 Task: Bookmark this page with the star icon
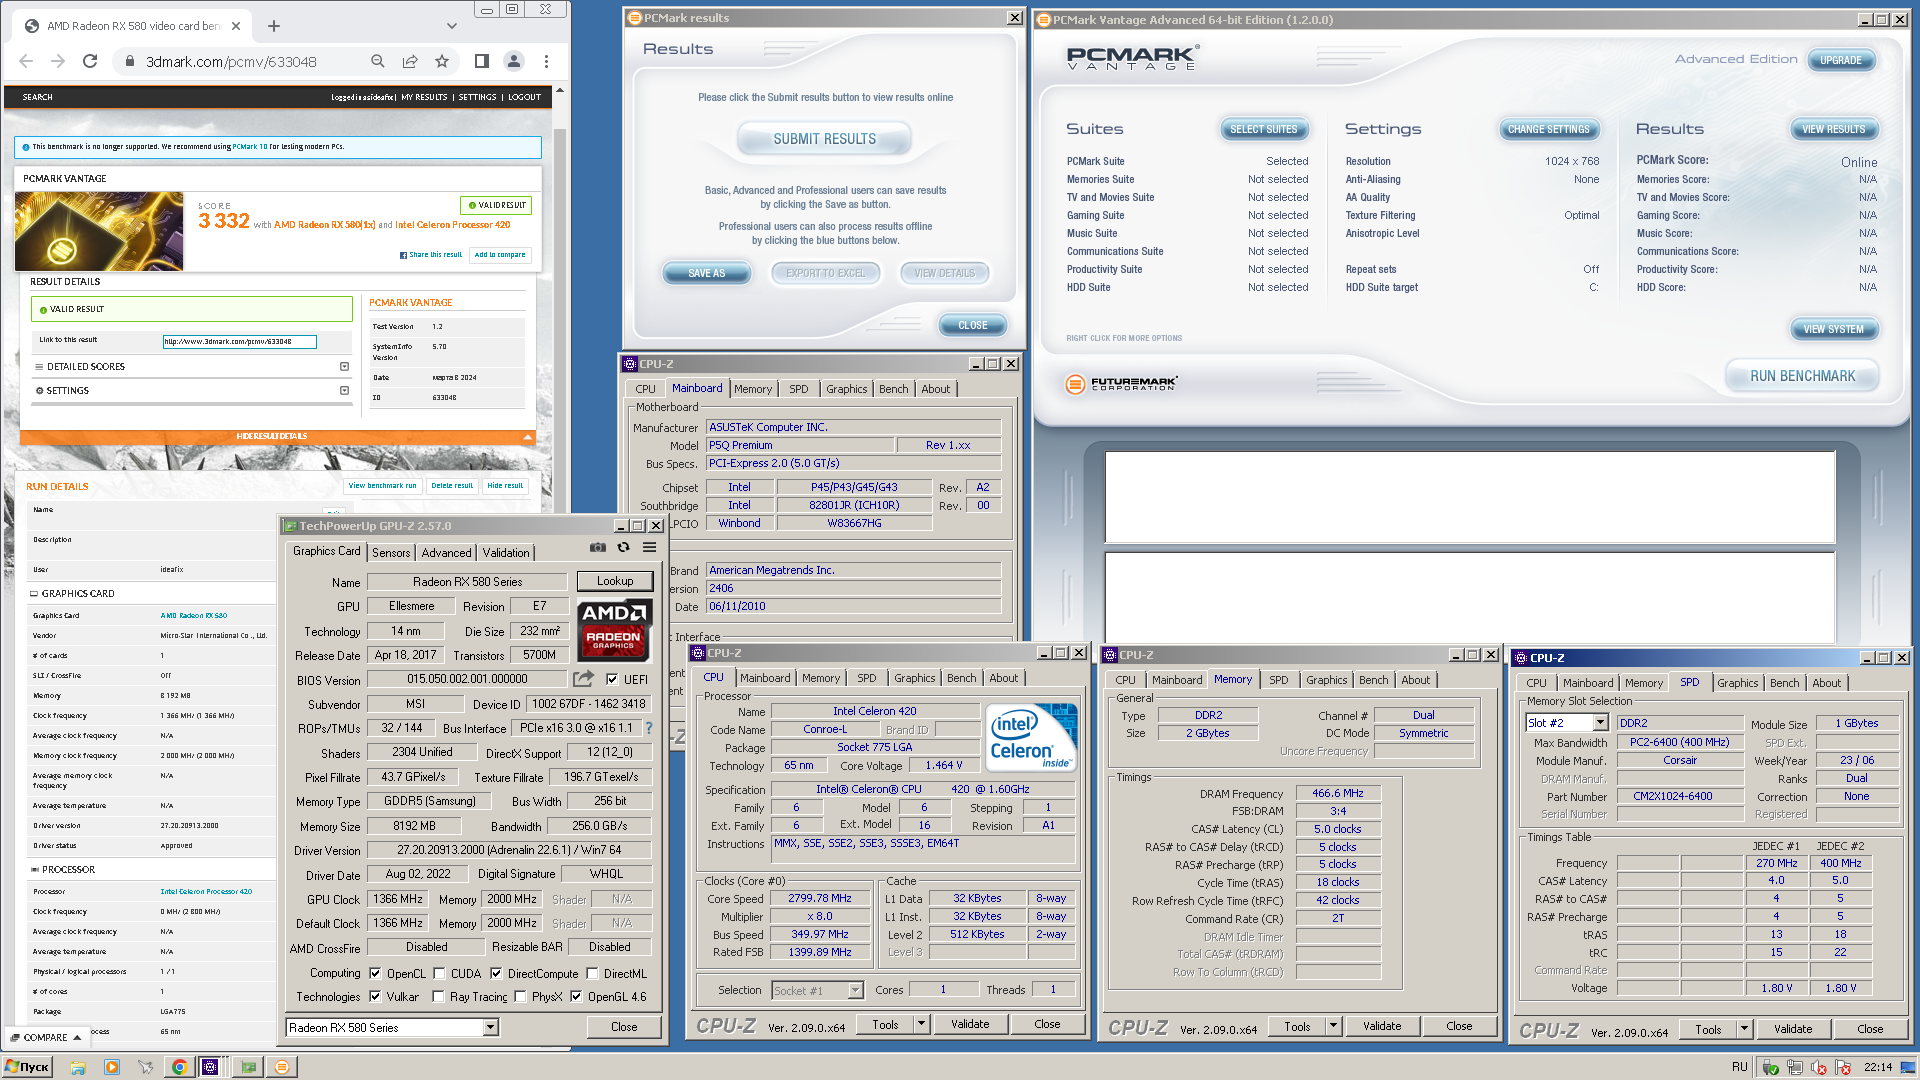click(442, 61)
